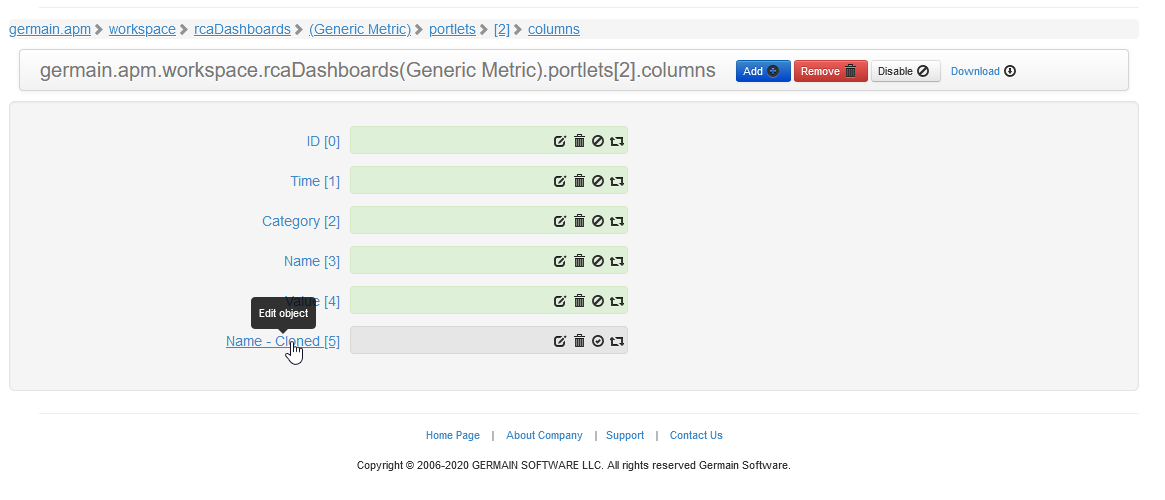Image resolution: width=1165 pixels, height=500 pixels.
Task: Click the clone icon in the ID [0] row
Action: point(617,141)
